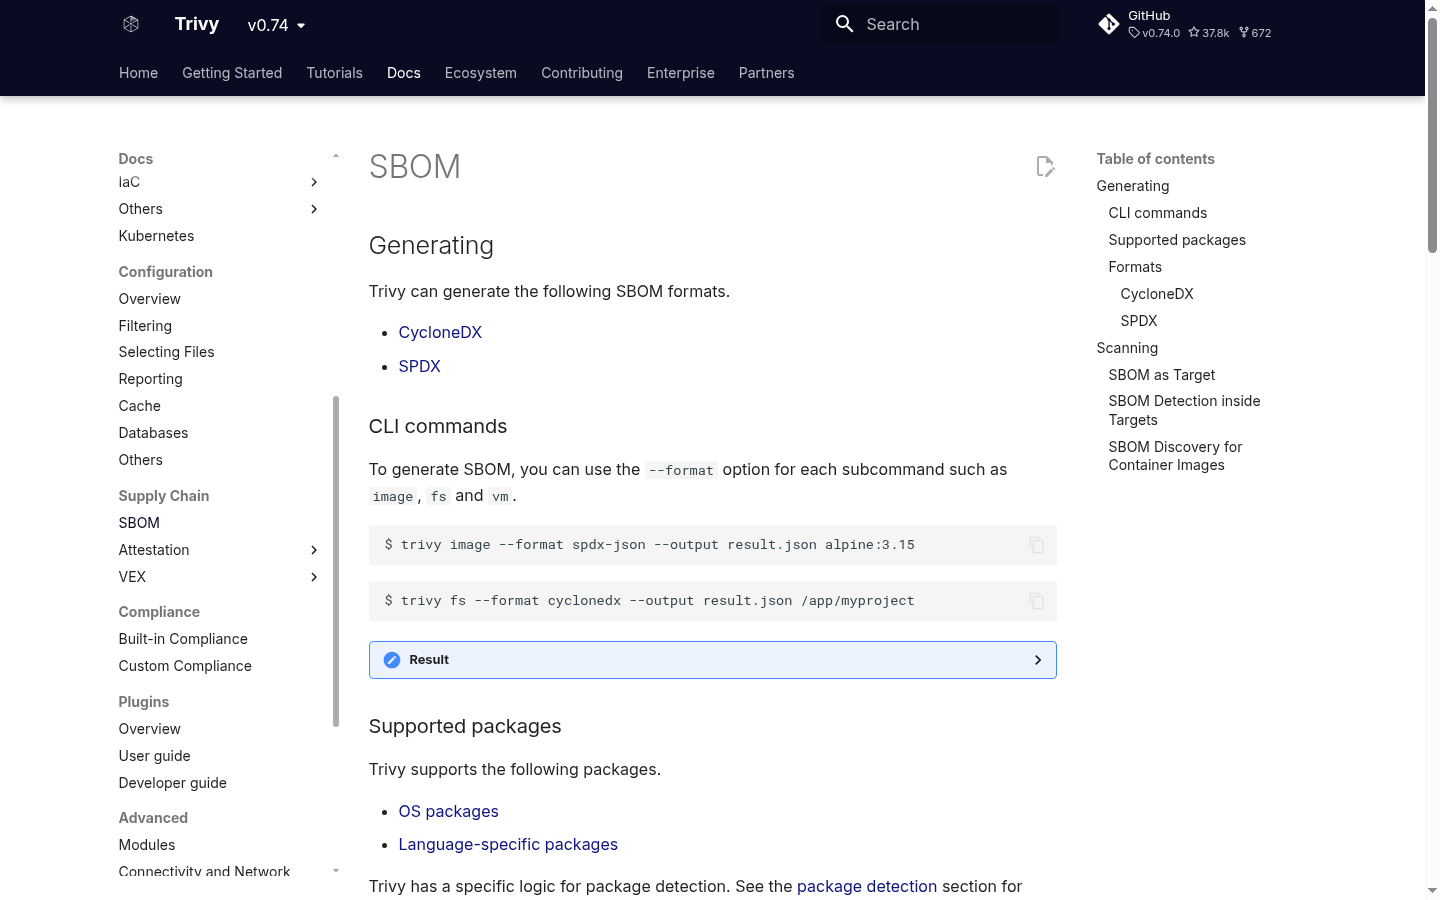Open Reporting in the sidebar
1440x900 pixels.
pos(150,379)
